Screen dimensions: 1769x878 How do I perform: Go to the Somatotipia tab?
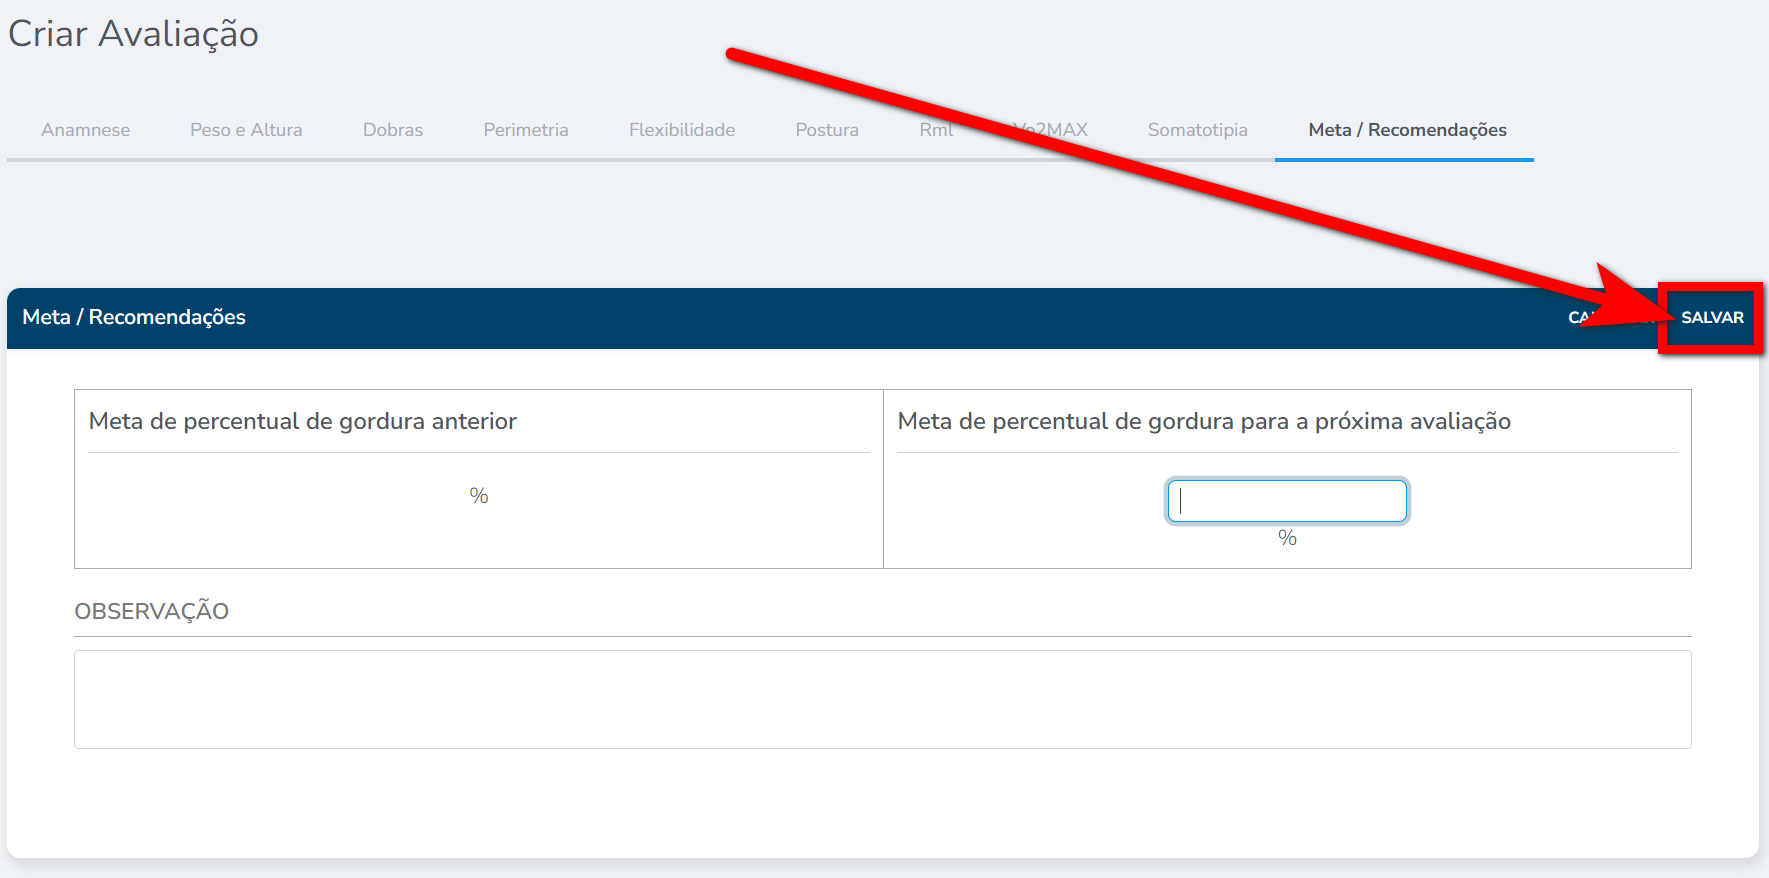[1197, 130]
